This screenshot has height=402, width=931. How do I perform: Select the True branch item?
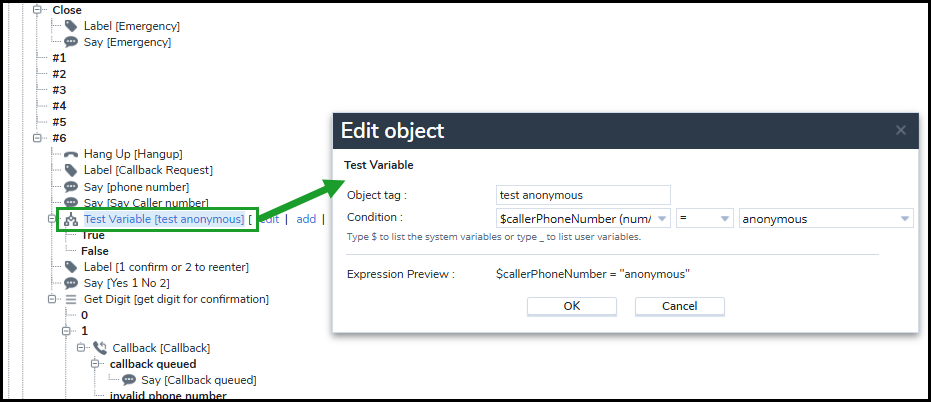tap(93, 235)
